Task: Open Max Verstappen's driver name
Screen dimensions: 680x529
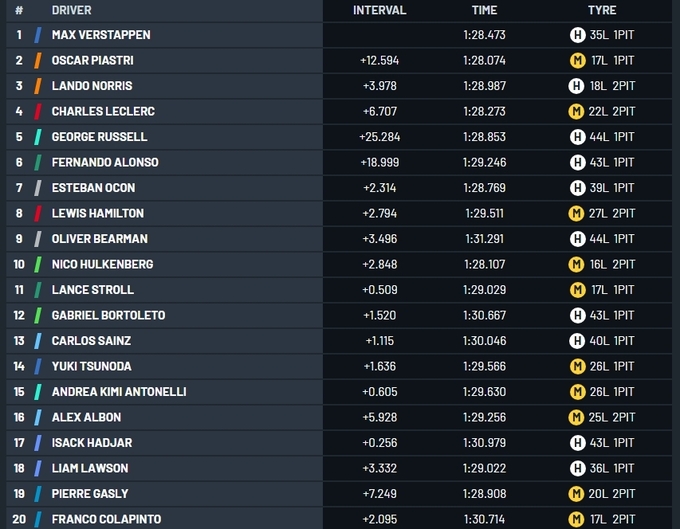Action: click(101, 35)
